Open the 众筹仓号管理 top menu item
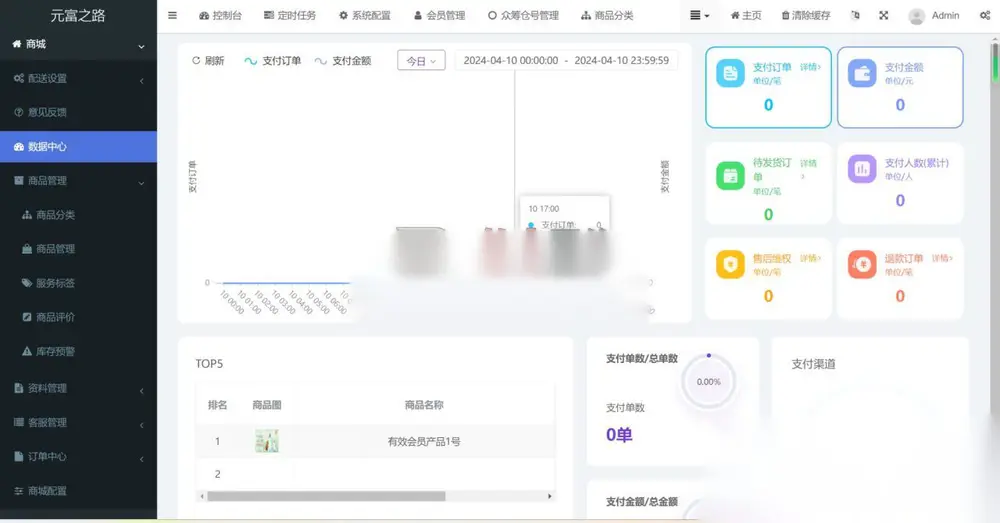1000x523 pixels. point(524,15)
